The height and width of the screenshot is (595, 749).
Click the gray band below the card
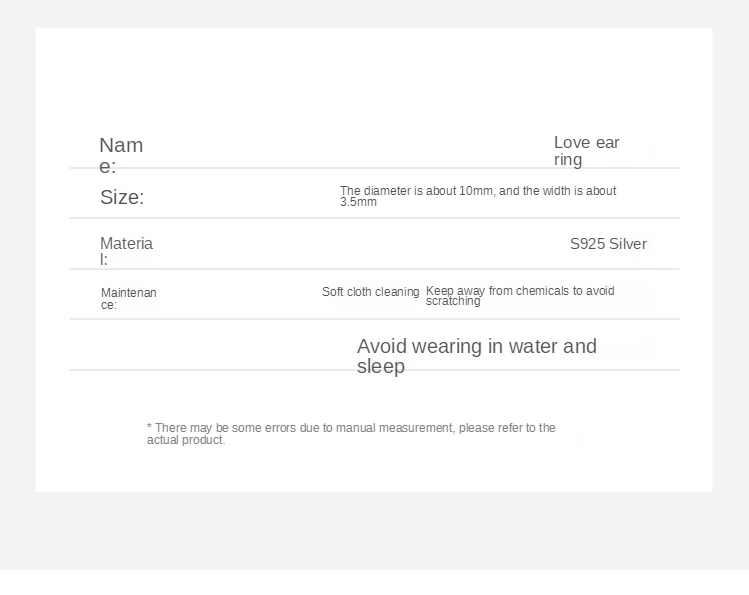374,530
